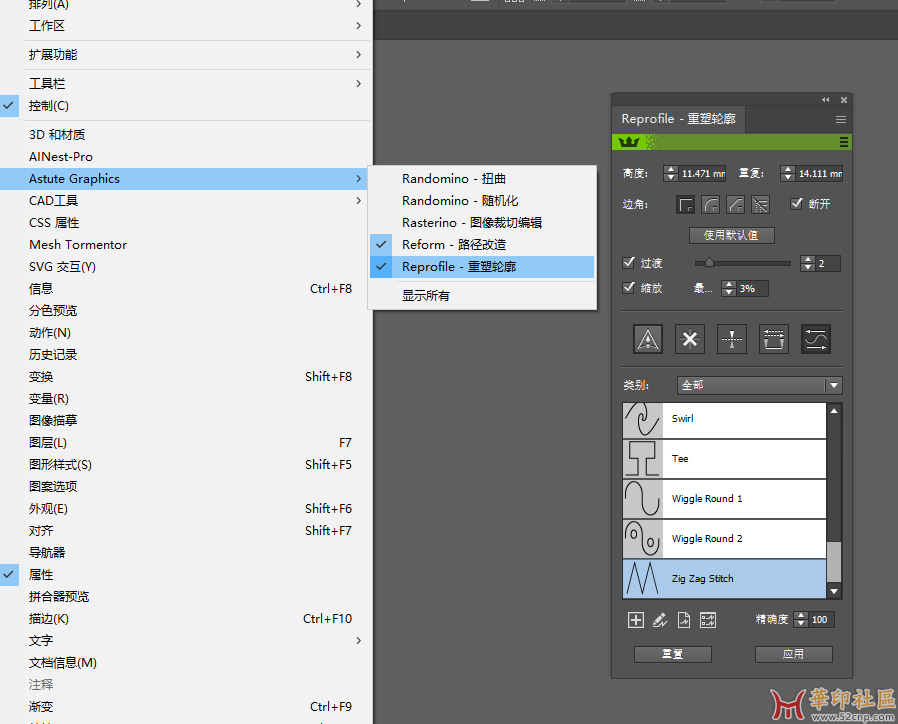
Task: Select the square corner style icon
Action: tap(686, 204)
